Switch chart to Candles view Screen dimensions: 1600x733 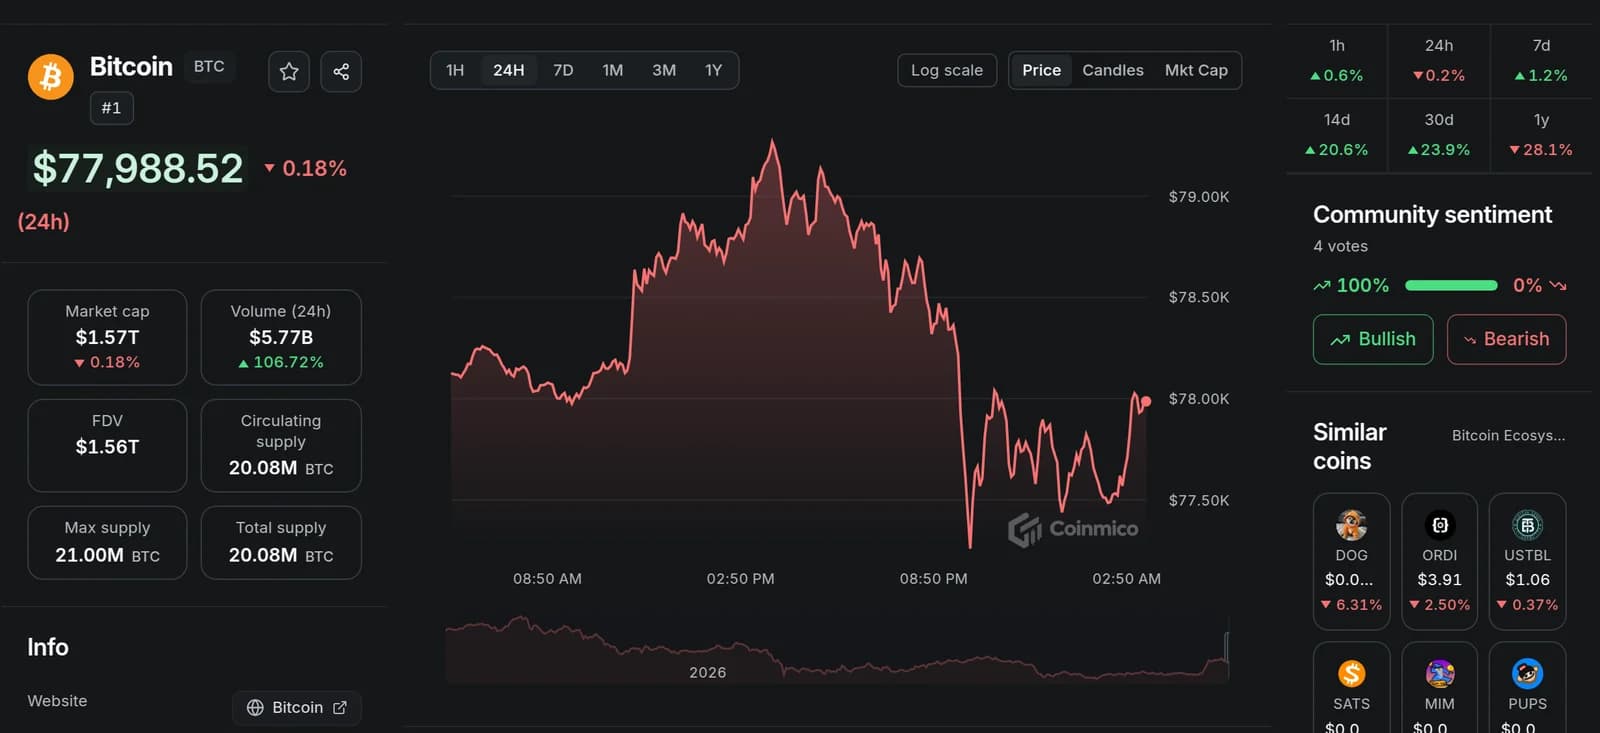[1113, 70]
